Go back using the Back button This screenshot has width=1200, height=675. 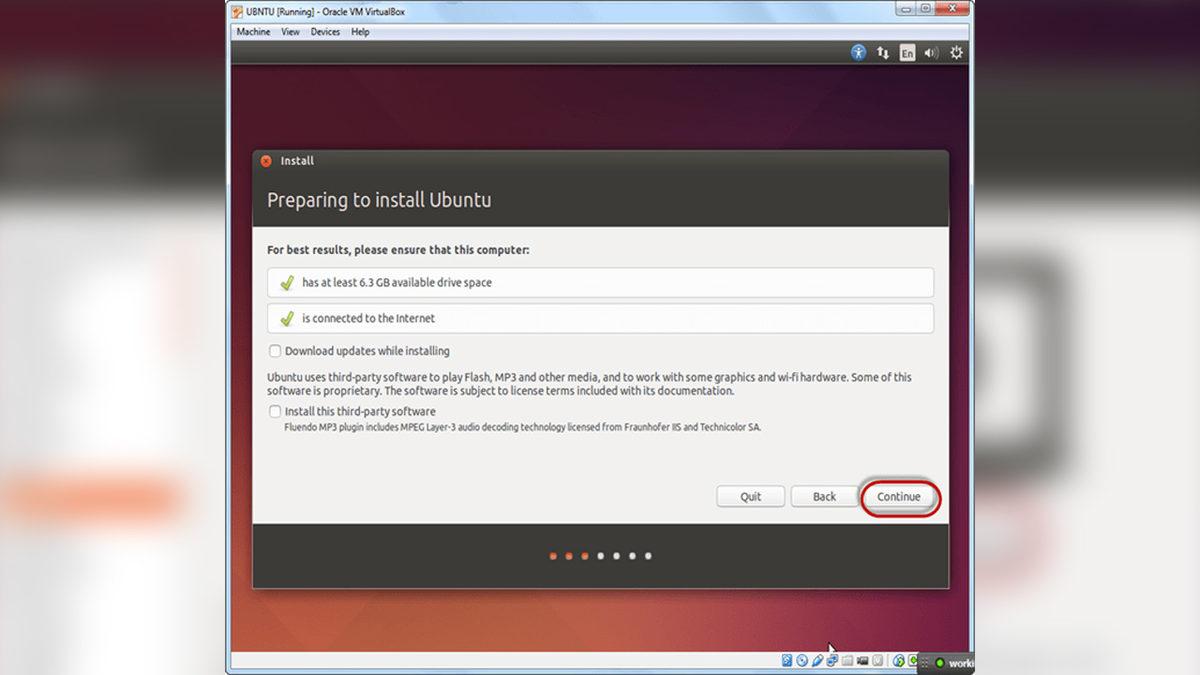pyautogui.click(x=825, y=496)
